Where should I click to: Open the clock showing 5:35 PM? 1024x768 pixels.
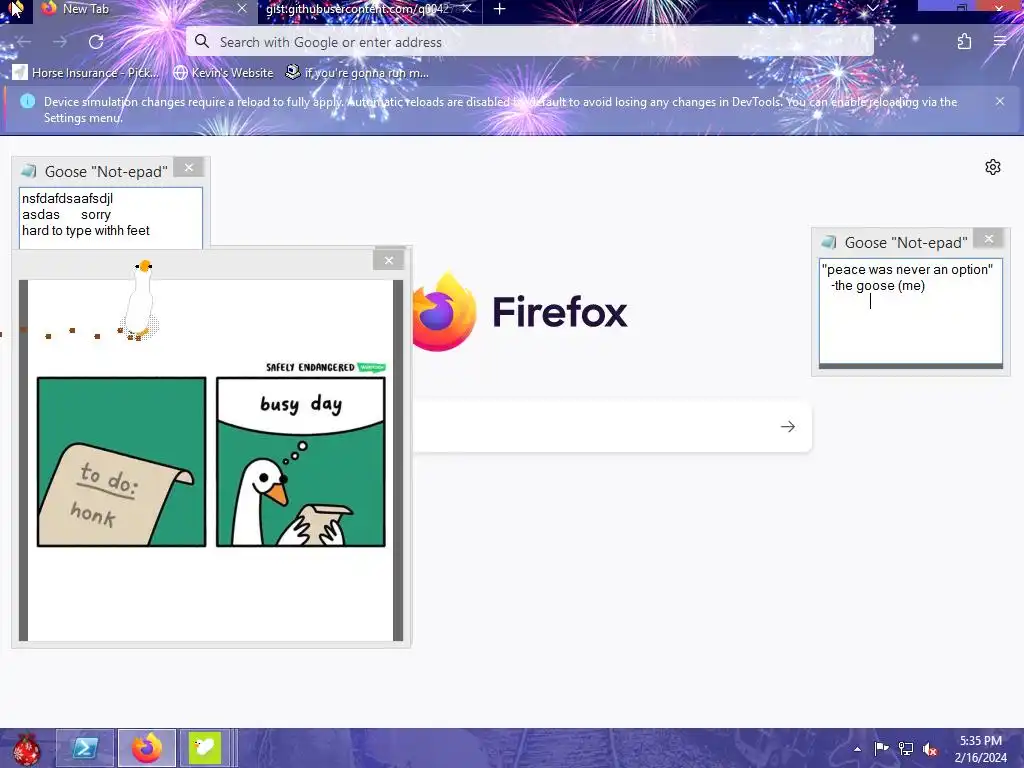(980, 749)
